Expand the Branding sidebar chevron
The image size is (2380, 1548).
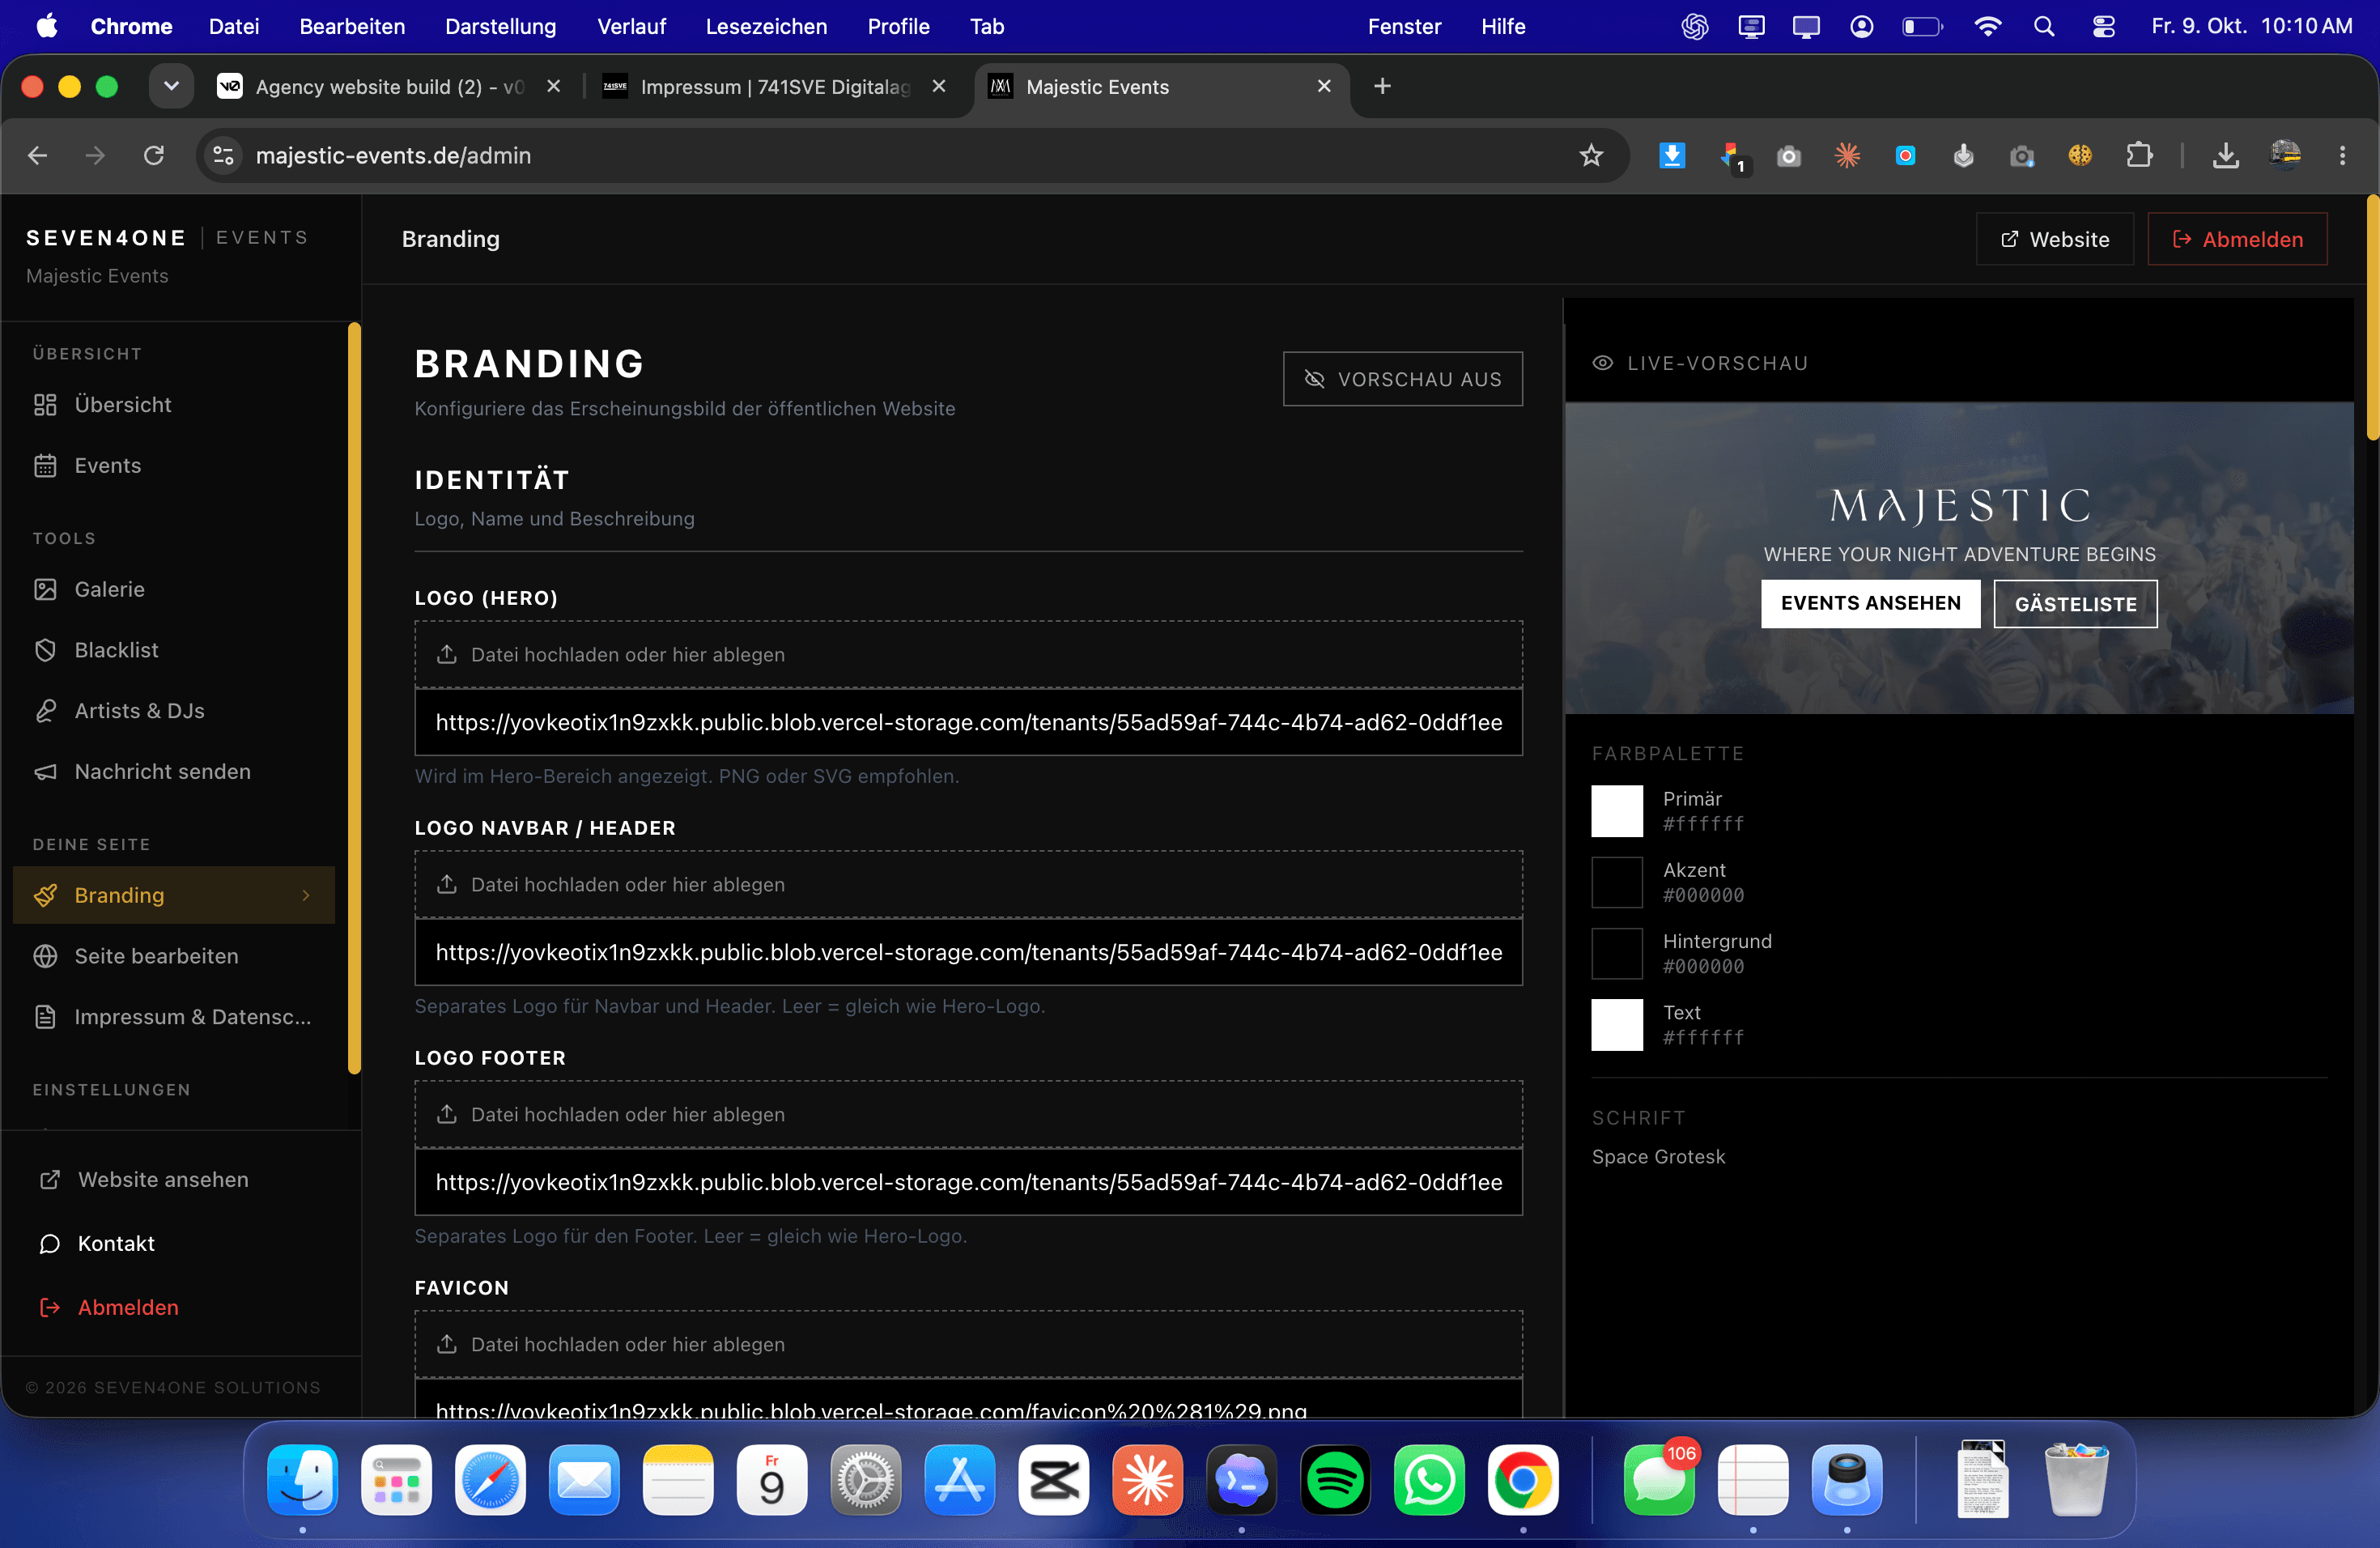[x=306, y=896]
